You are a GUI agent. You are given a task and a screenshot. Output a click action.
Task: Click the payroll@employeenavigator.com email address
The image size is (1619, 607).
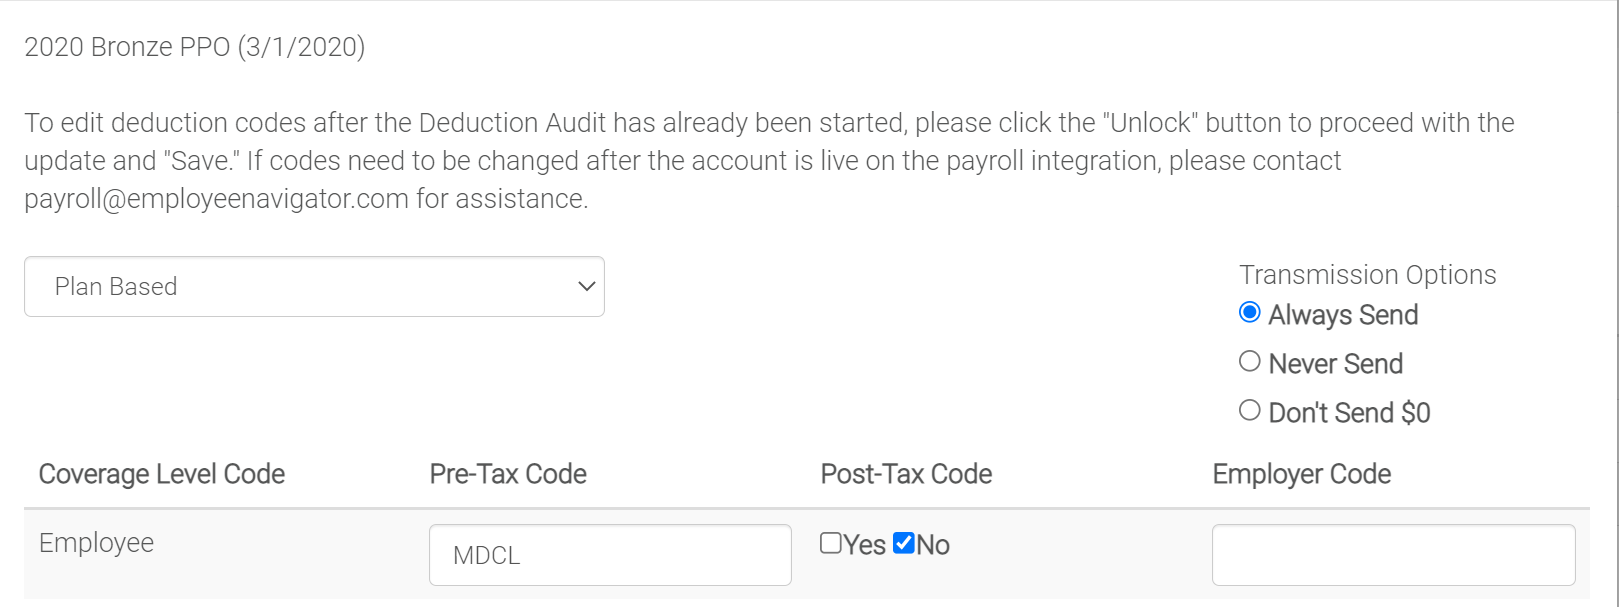(x=216, y=199)
